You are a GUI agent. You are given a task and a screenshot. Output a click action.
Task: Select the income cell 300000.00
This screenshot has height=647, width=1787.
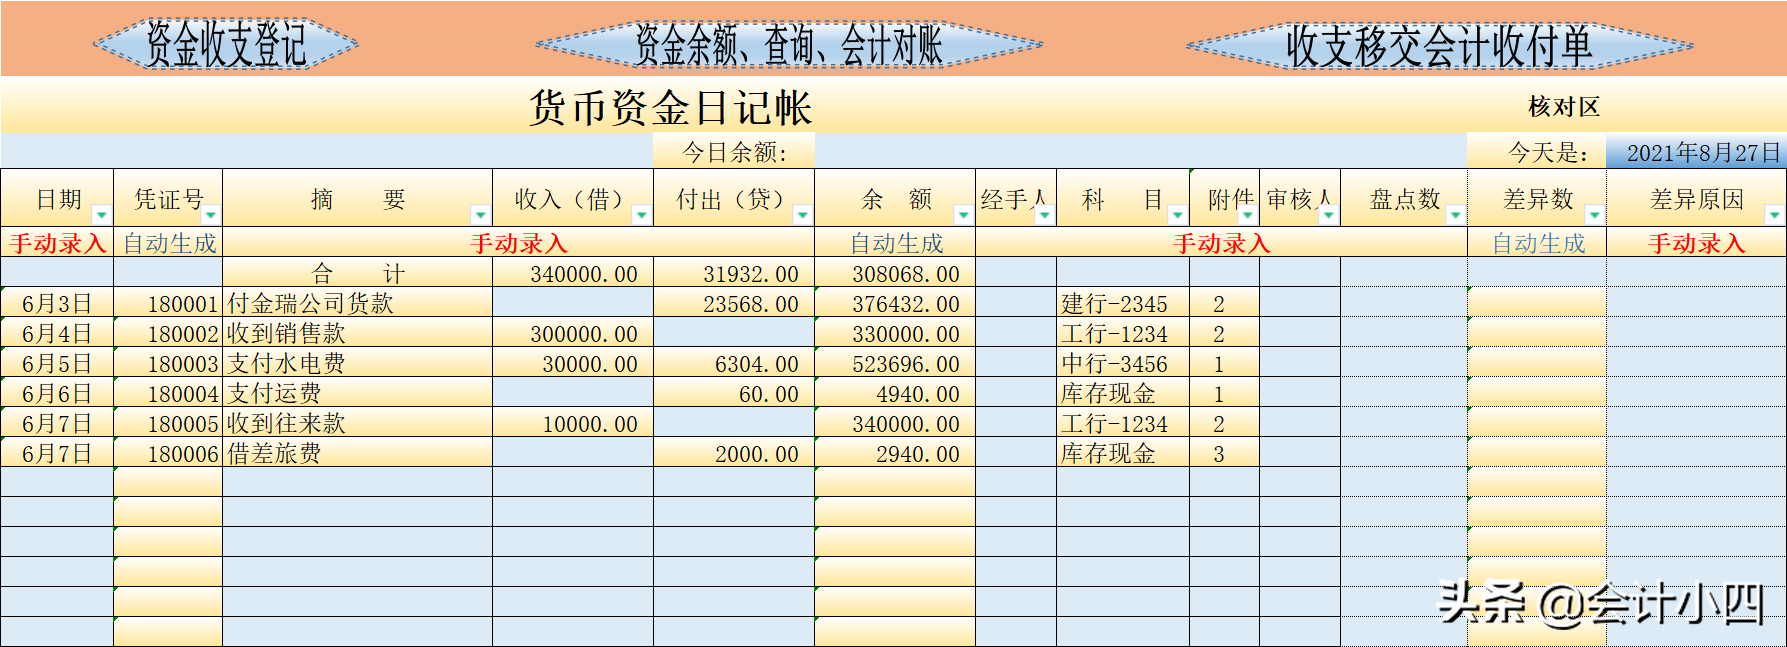point(573,333)
